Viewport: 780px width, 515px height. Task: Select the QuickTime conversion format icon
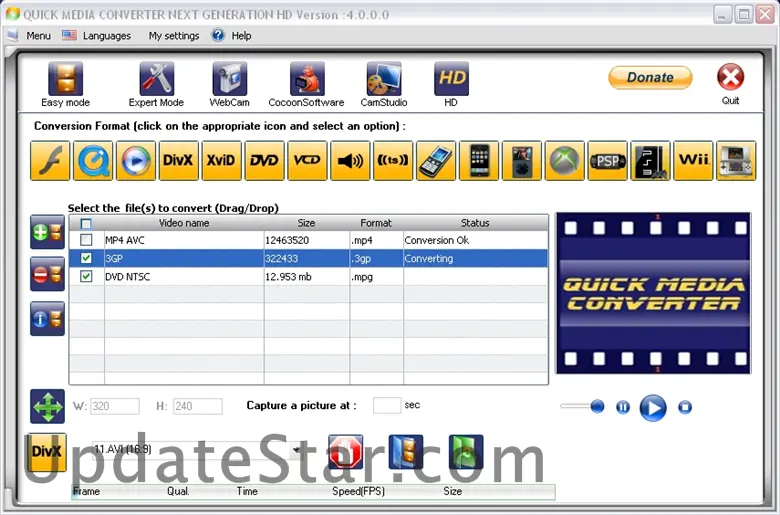93,160
